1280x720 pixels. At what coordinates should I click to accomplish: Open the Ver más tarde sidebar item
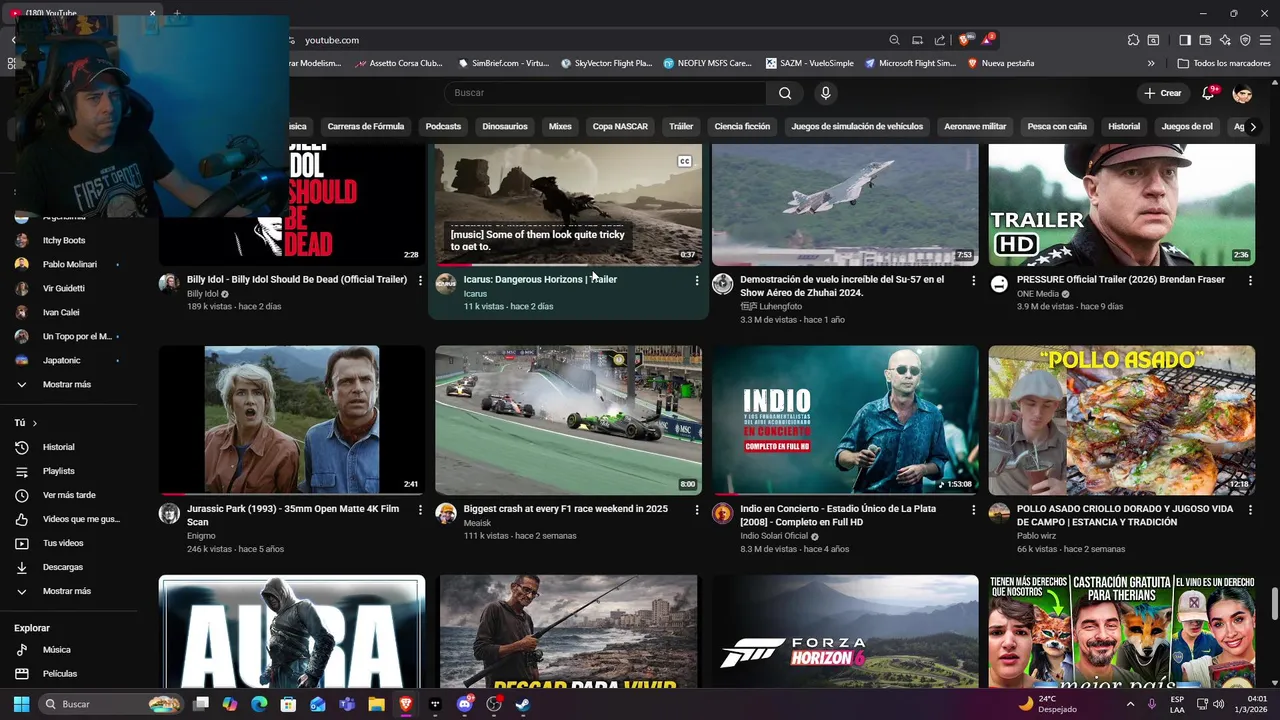(70, 495)
